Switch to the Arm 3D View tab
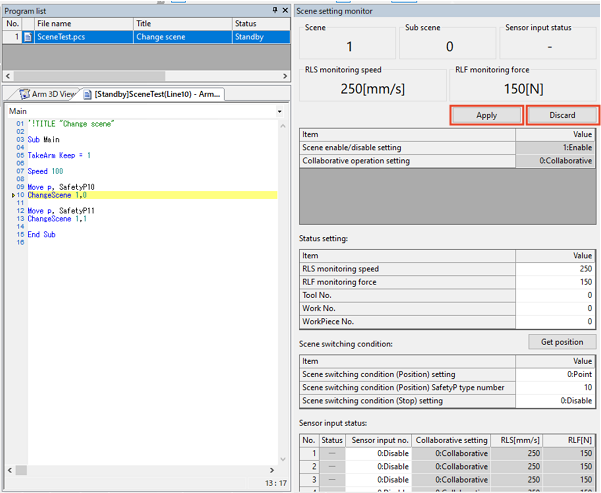Image resolution: width=601 pixels, height=493 pixels. pyautogui.click(x=48, y=94)
